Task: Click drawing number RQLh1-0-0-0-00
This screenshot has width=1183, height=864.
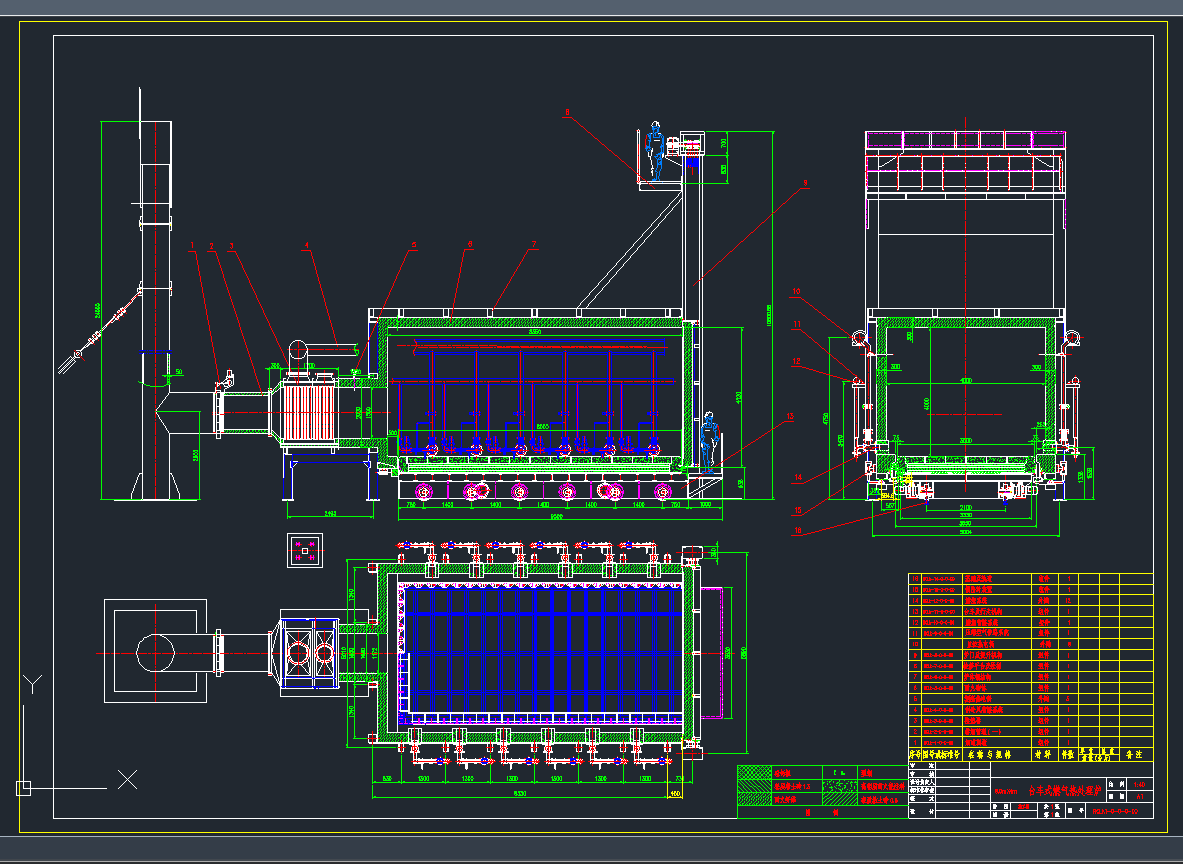Action: click(x=1113, y=811)
